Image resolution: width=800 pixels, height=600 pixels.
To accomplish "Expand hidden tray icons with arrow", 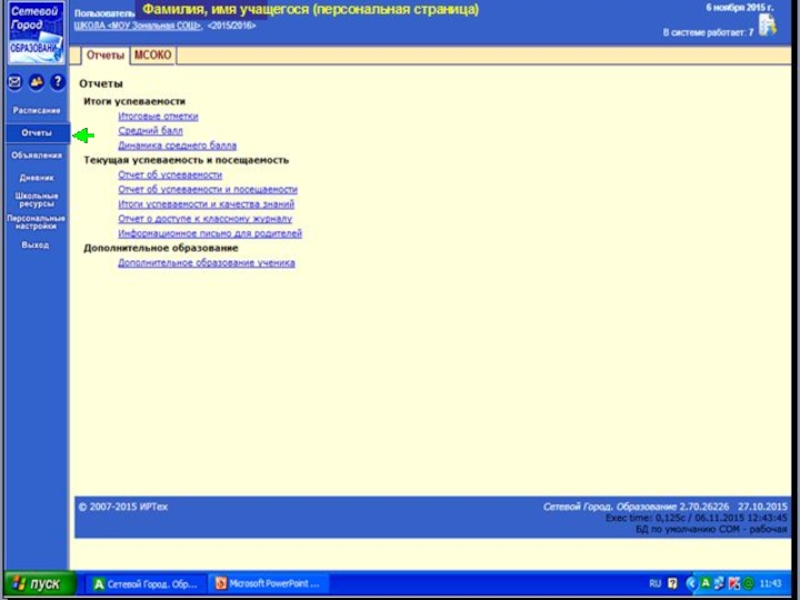I will click(x=691, y=583).
